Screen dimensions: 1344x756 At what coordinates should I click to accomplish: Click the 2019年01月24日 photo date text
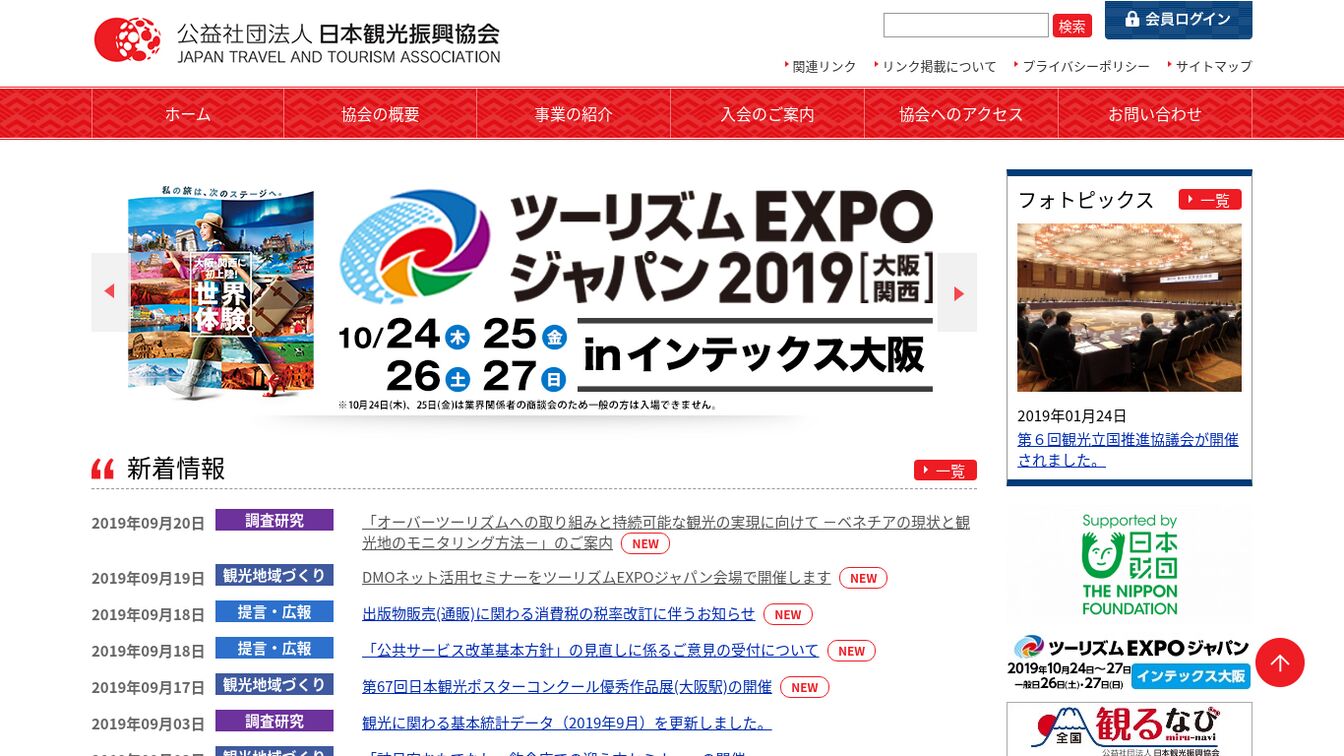pos(1072,416)
